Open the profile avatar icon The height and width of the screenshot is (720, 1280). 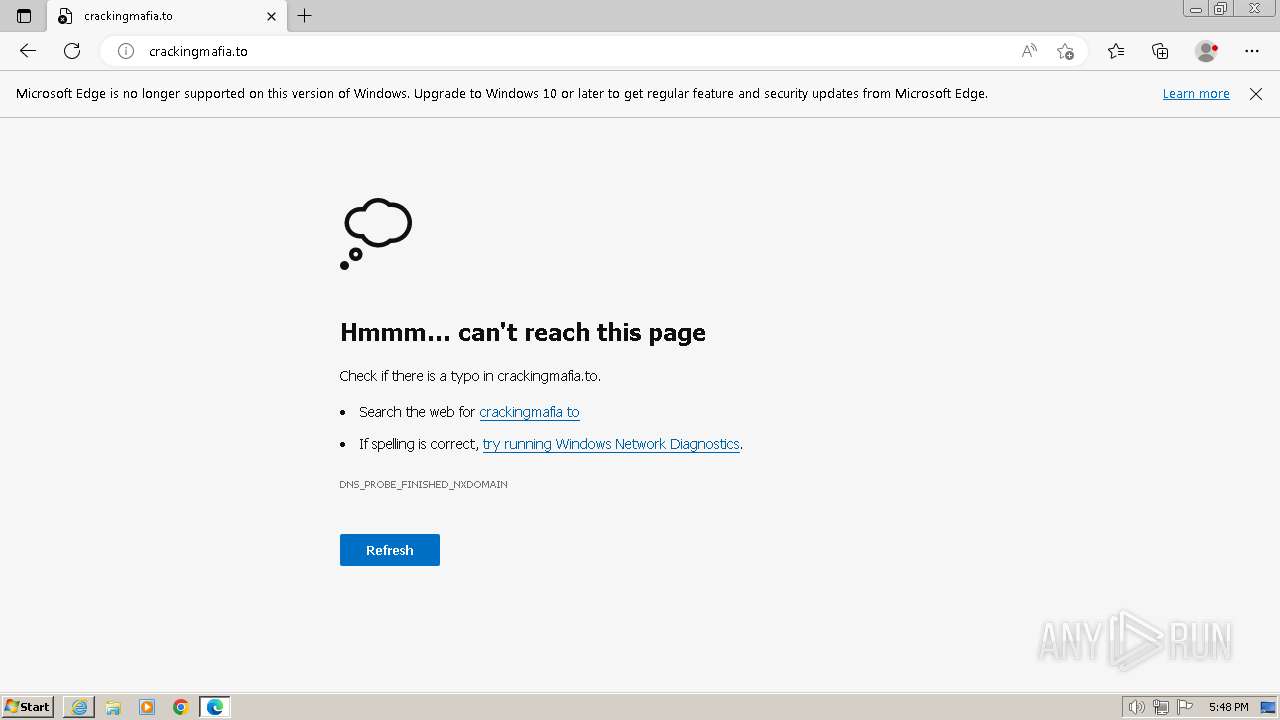tap(1206, 51)
